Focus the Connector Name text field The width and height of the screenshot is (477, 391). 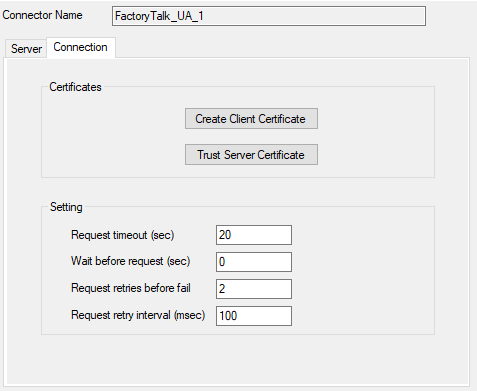pos(269,16)
